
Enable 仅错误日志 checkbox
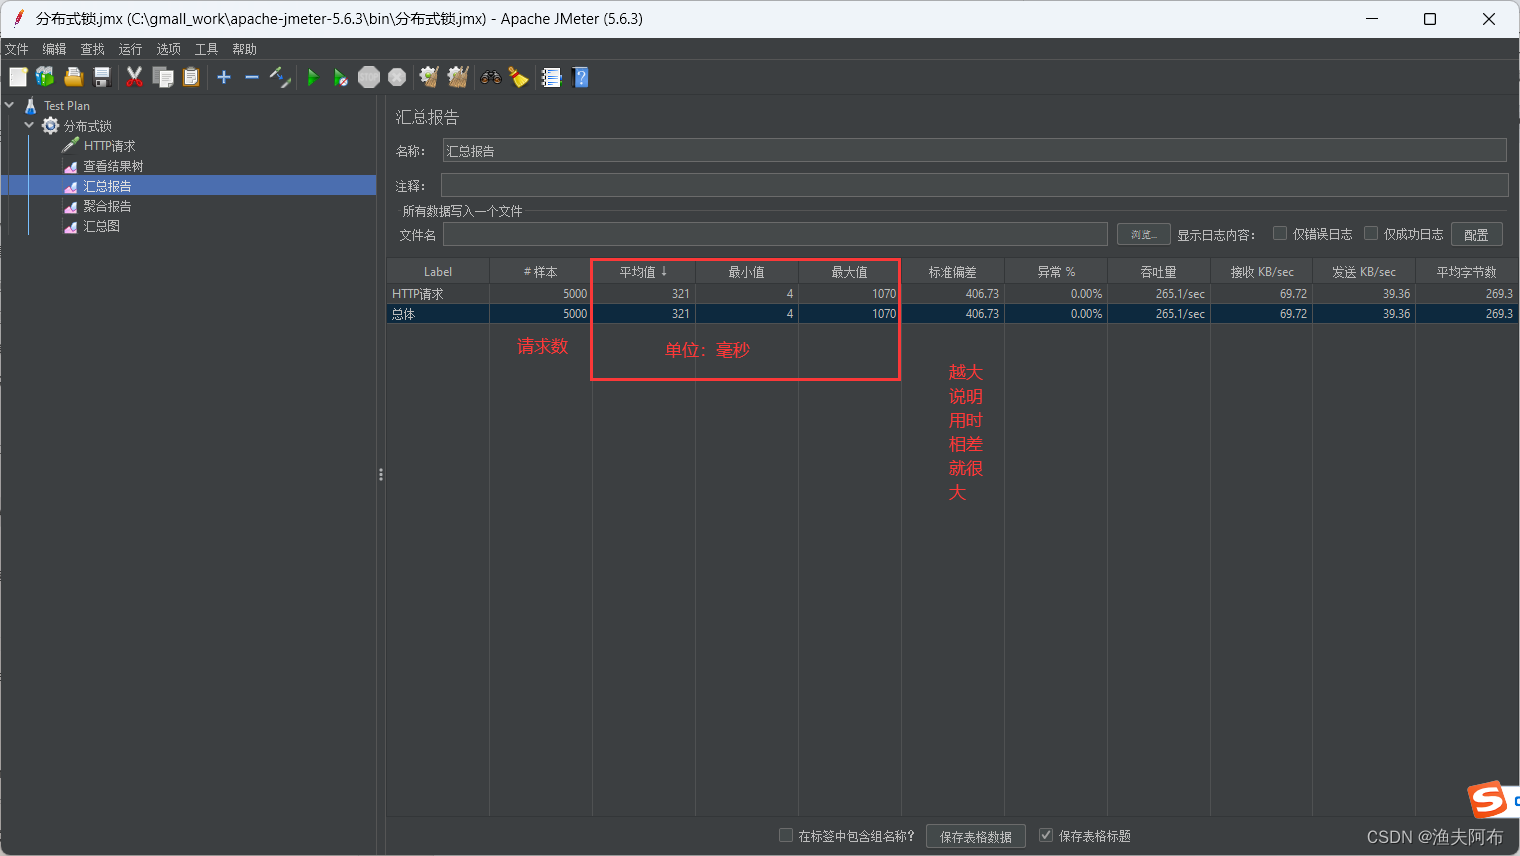(x=1279, y=233)
